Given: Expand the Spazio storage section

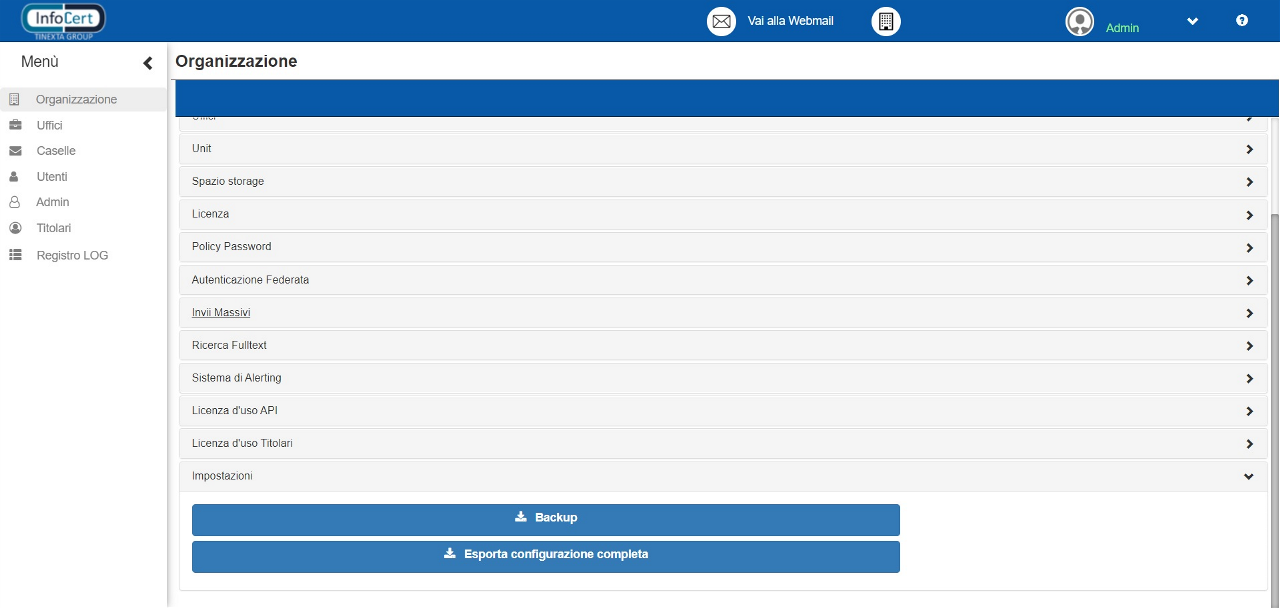Looking at the screenshot, I should pos(722,182).
